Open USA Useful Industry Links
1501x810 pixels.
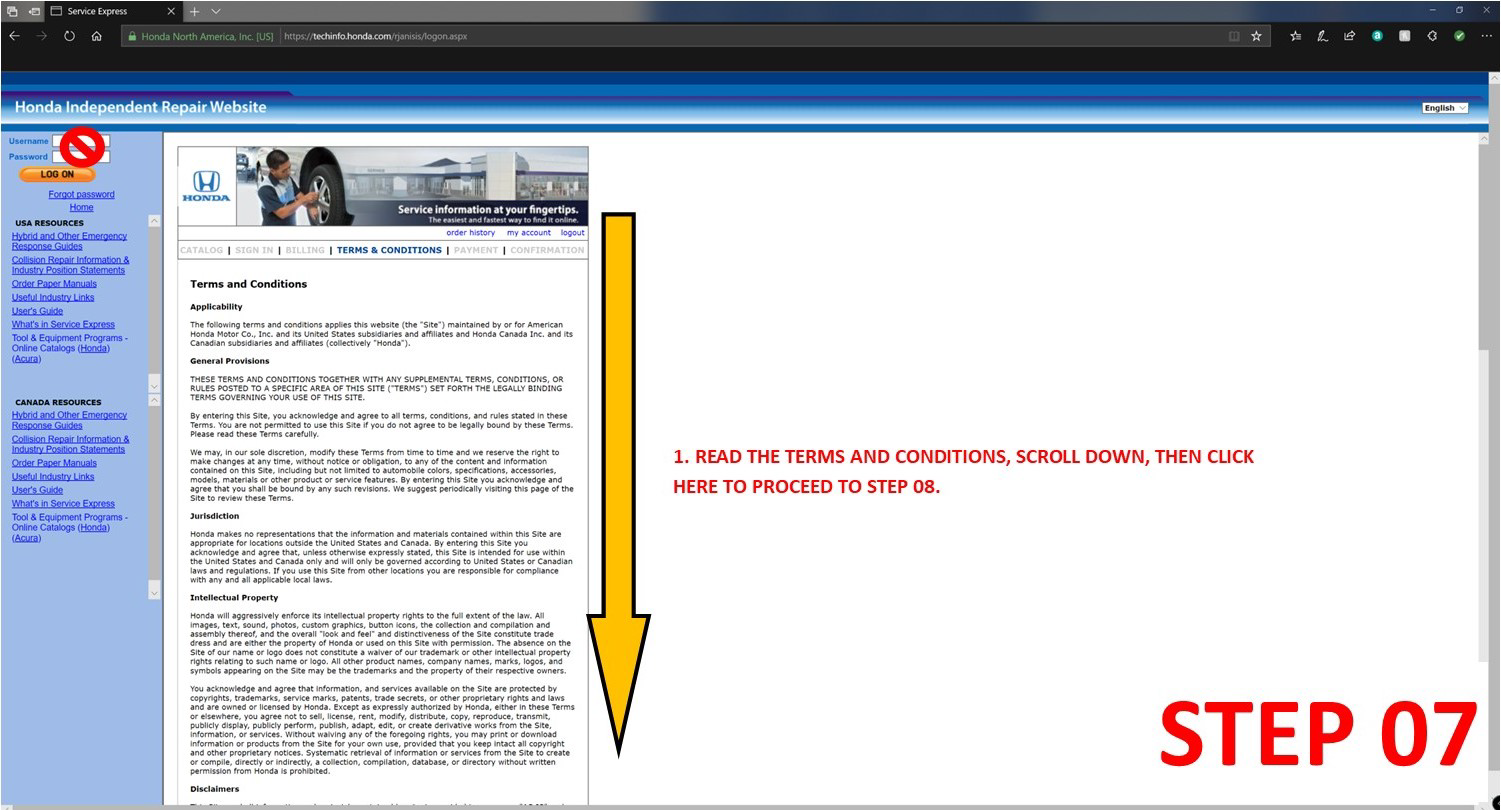[x=53, y=297]
